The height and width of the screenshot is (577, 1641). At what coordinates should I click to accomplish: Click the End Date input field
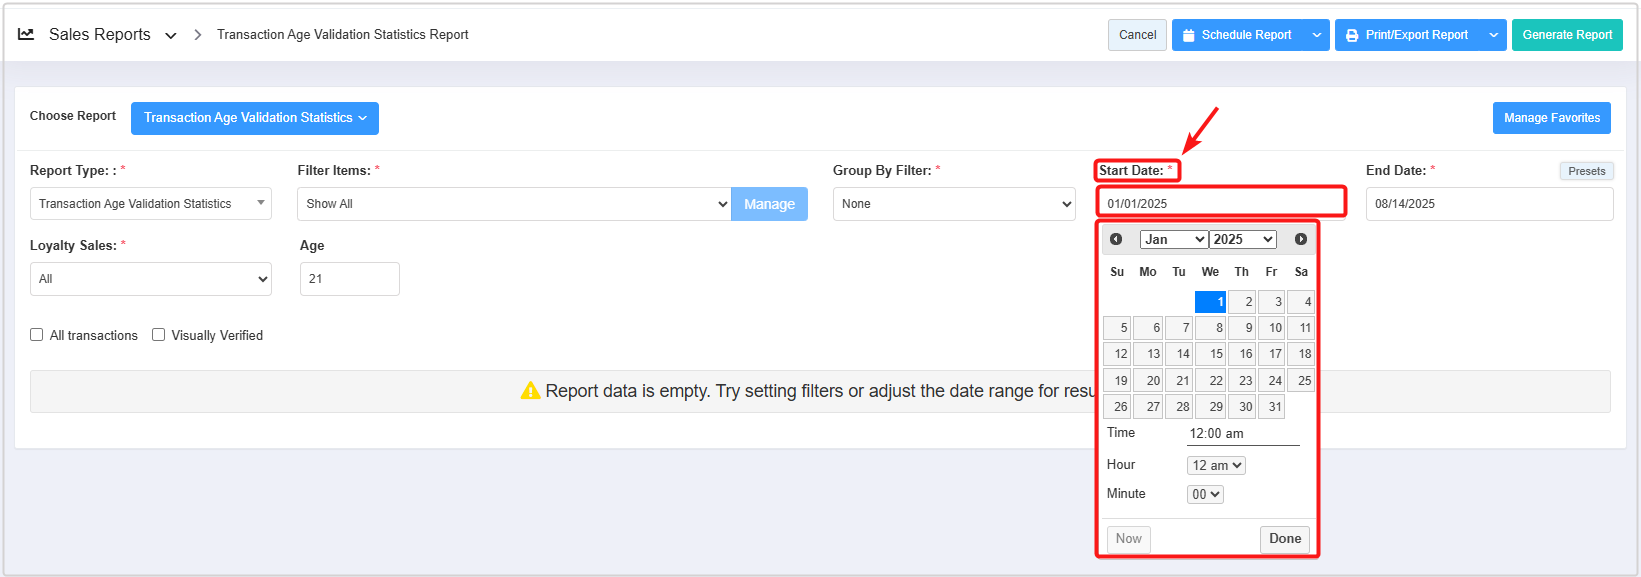tap(1488, 204)
